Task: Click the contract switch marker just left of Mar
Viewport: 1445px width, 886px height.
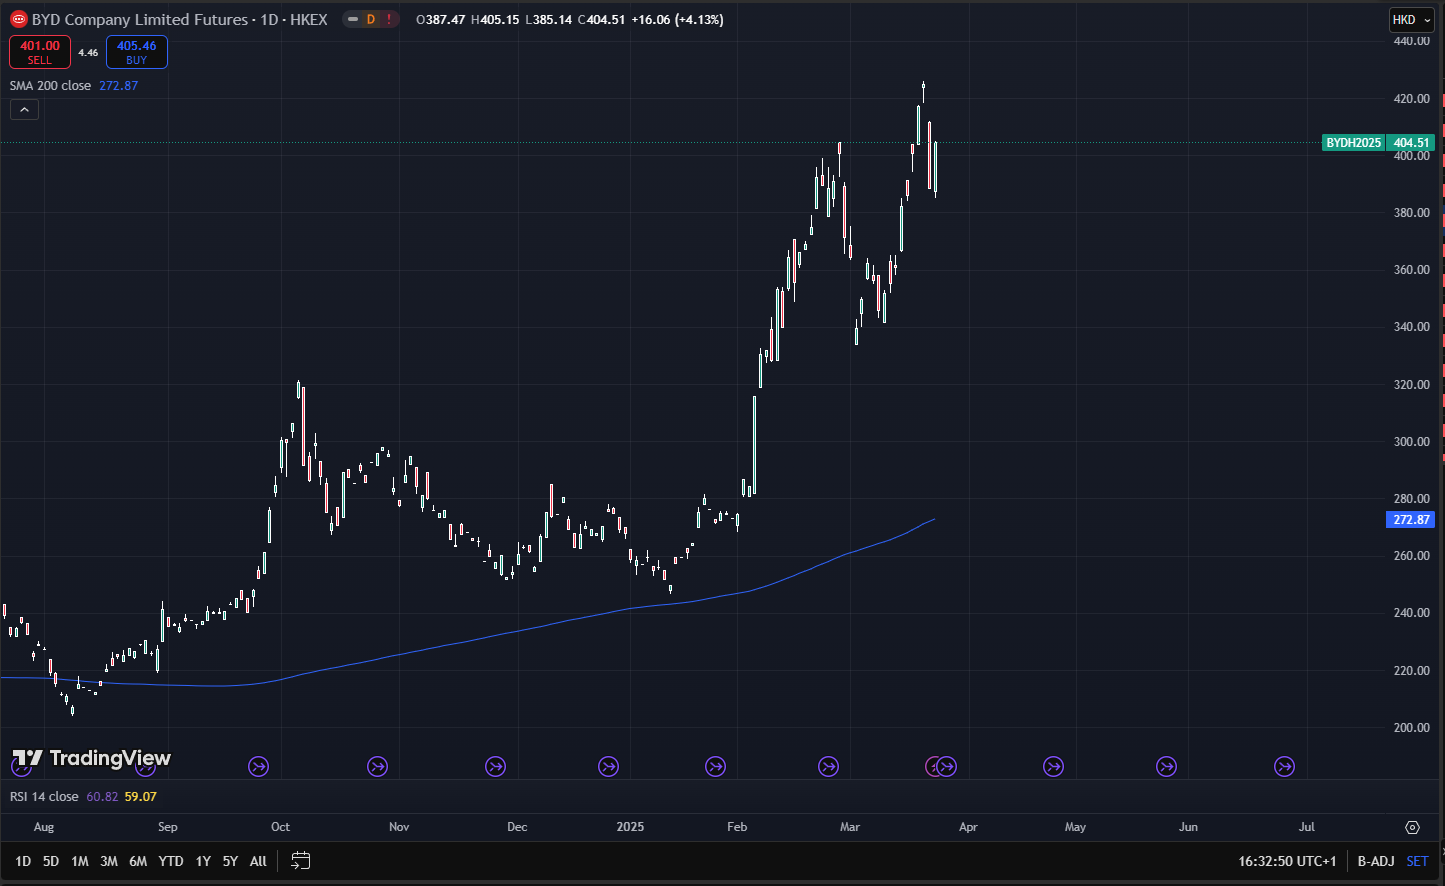Action: pos(828,767)
